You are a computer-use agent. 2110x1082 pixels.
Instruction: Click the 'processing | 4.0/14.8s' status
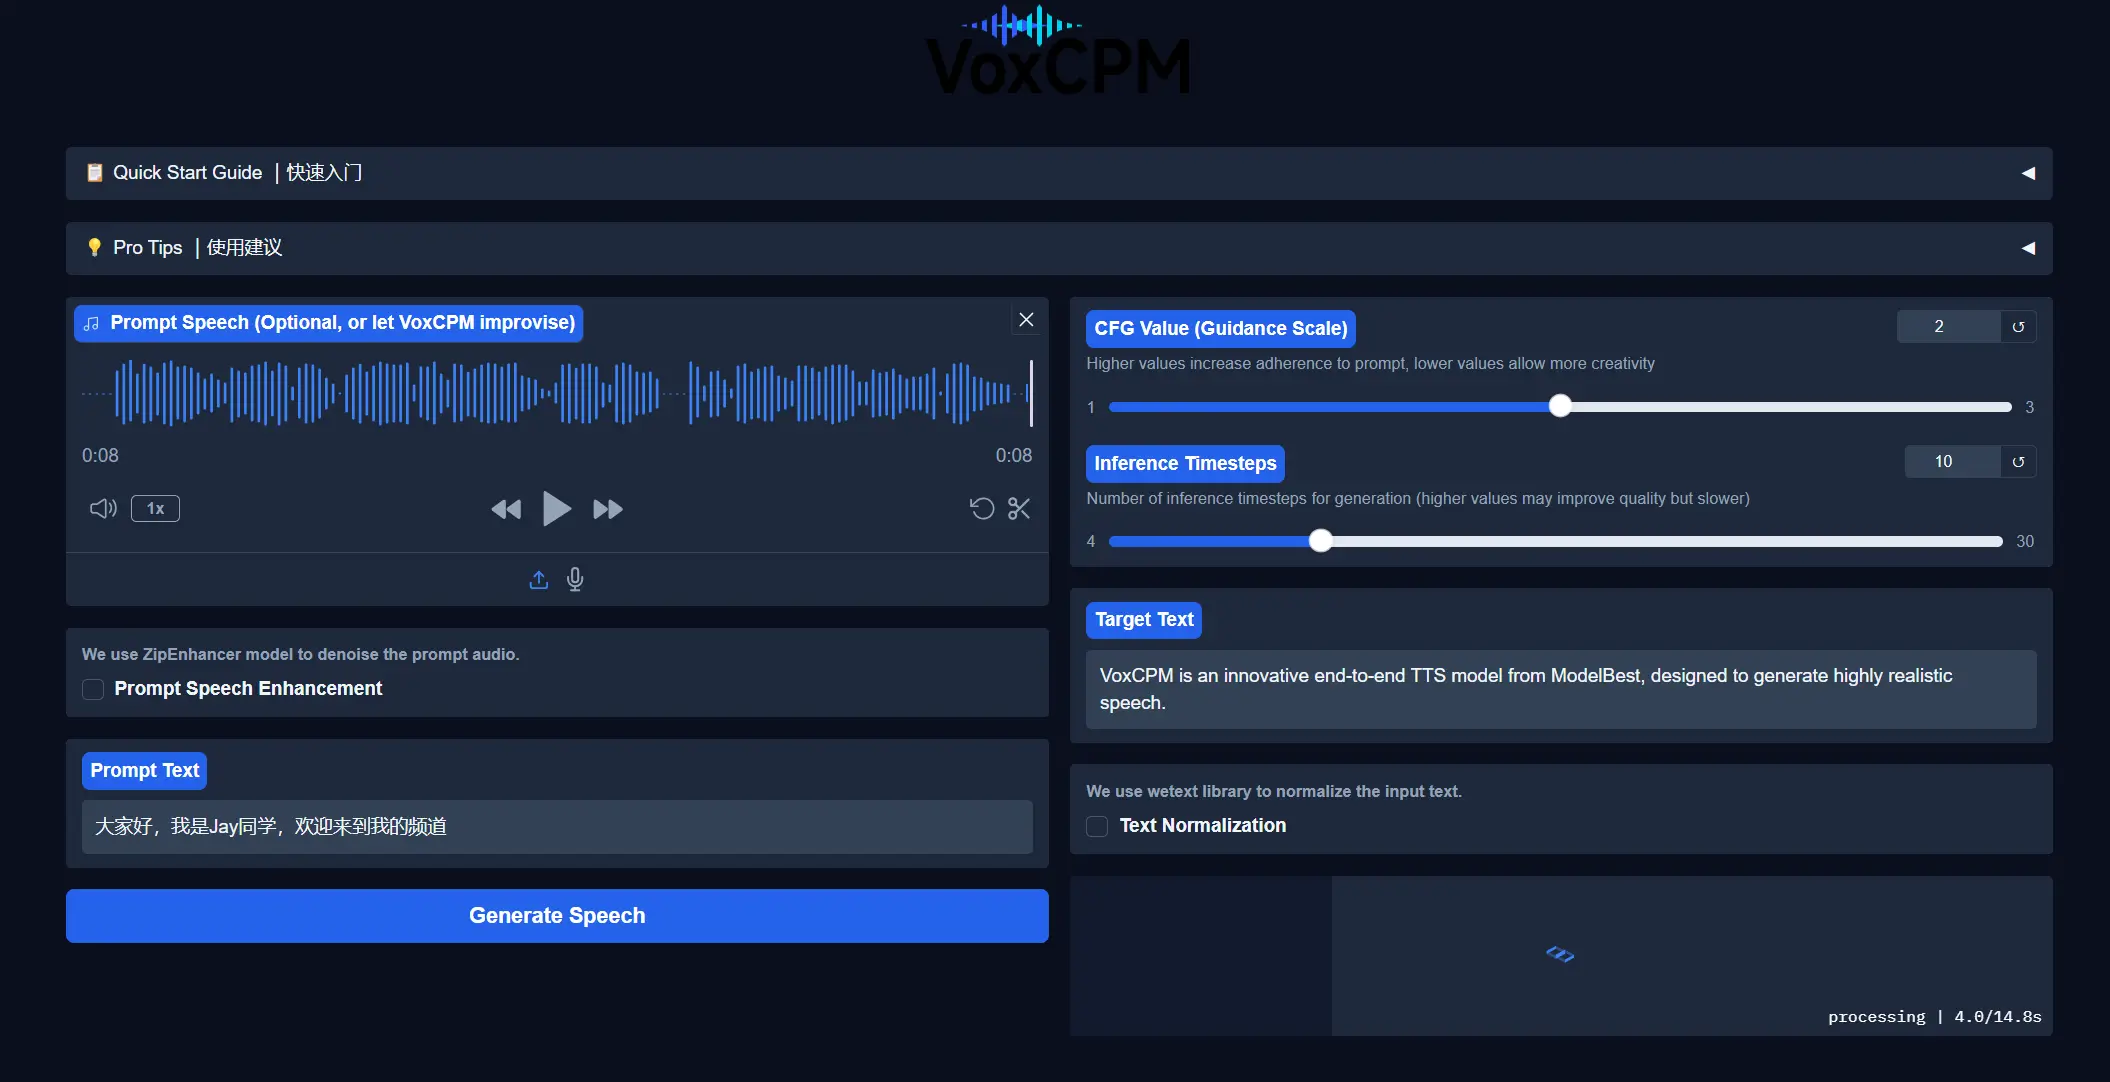tap(1934, 1017)
